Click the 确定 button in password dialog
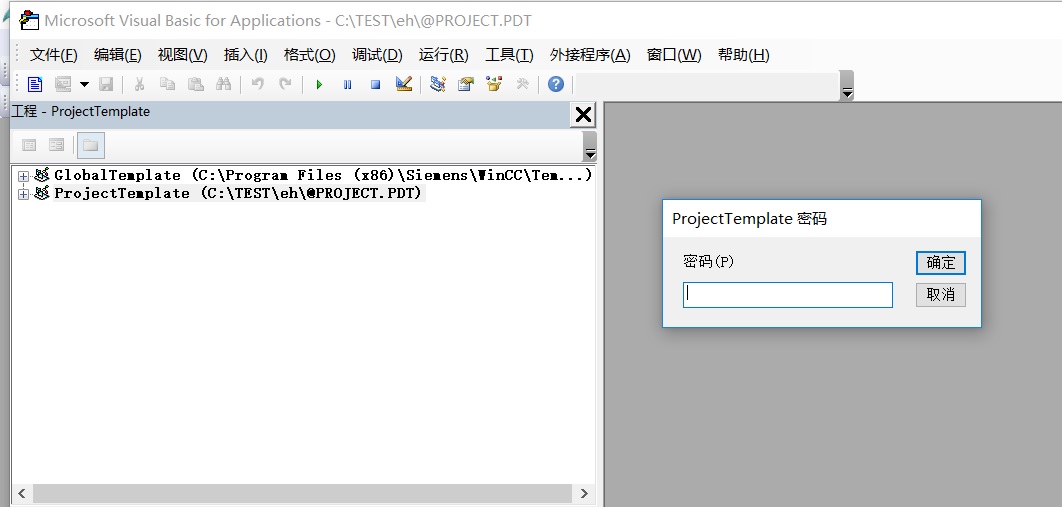The image size is (1062, 507). coord(940,263)
